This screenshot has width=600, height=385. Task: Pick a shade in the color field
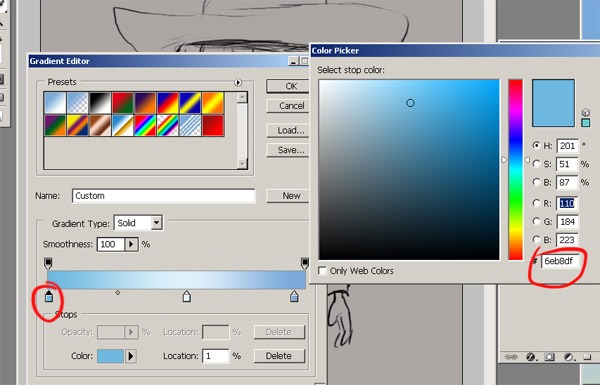[x=409, y=170]
